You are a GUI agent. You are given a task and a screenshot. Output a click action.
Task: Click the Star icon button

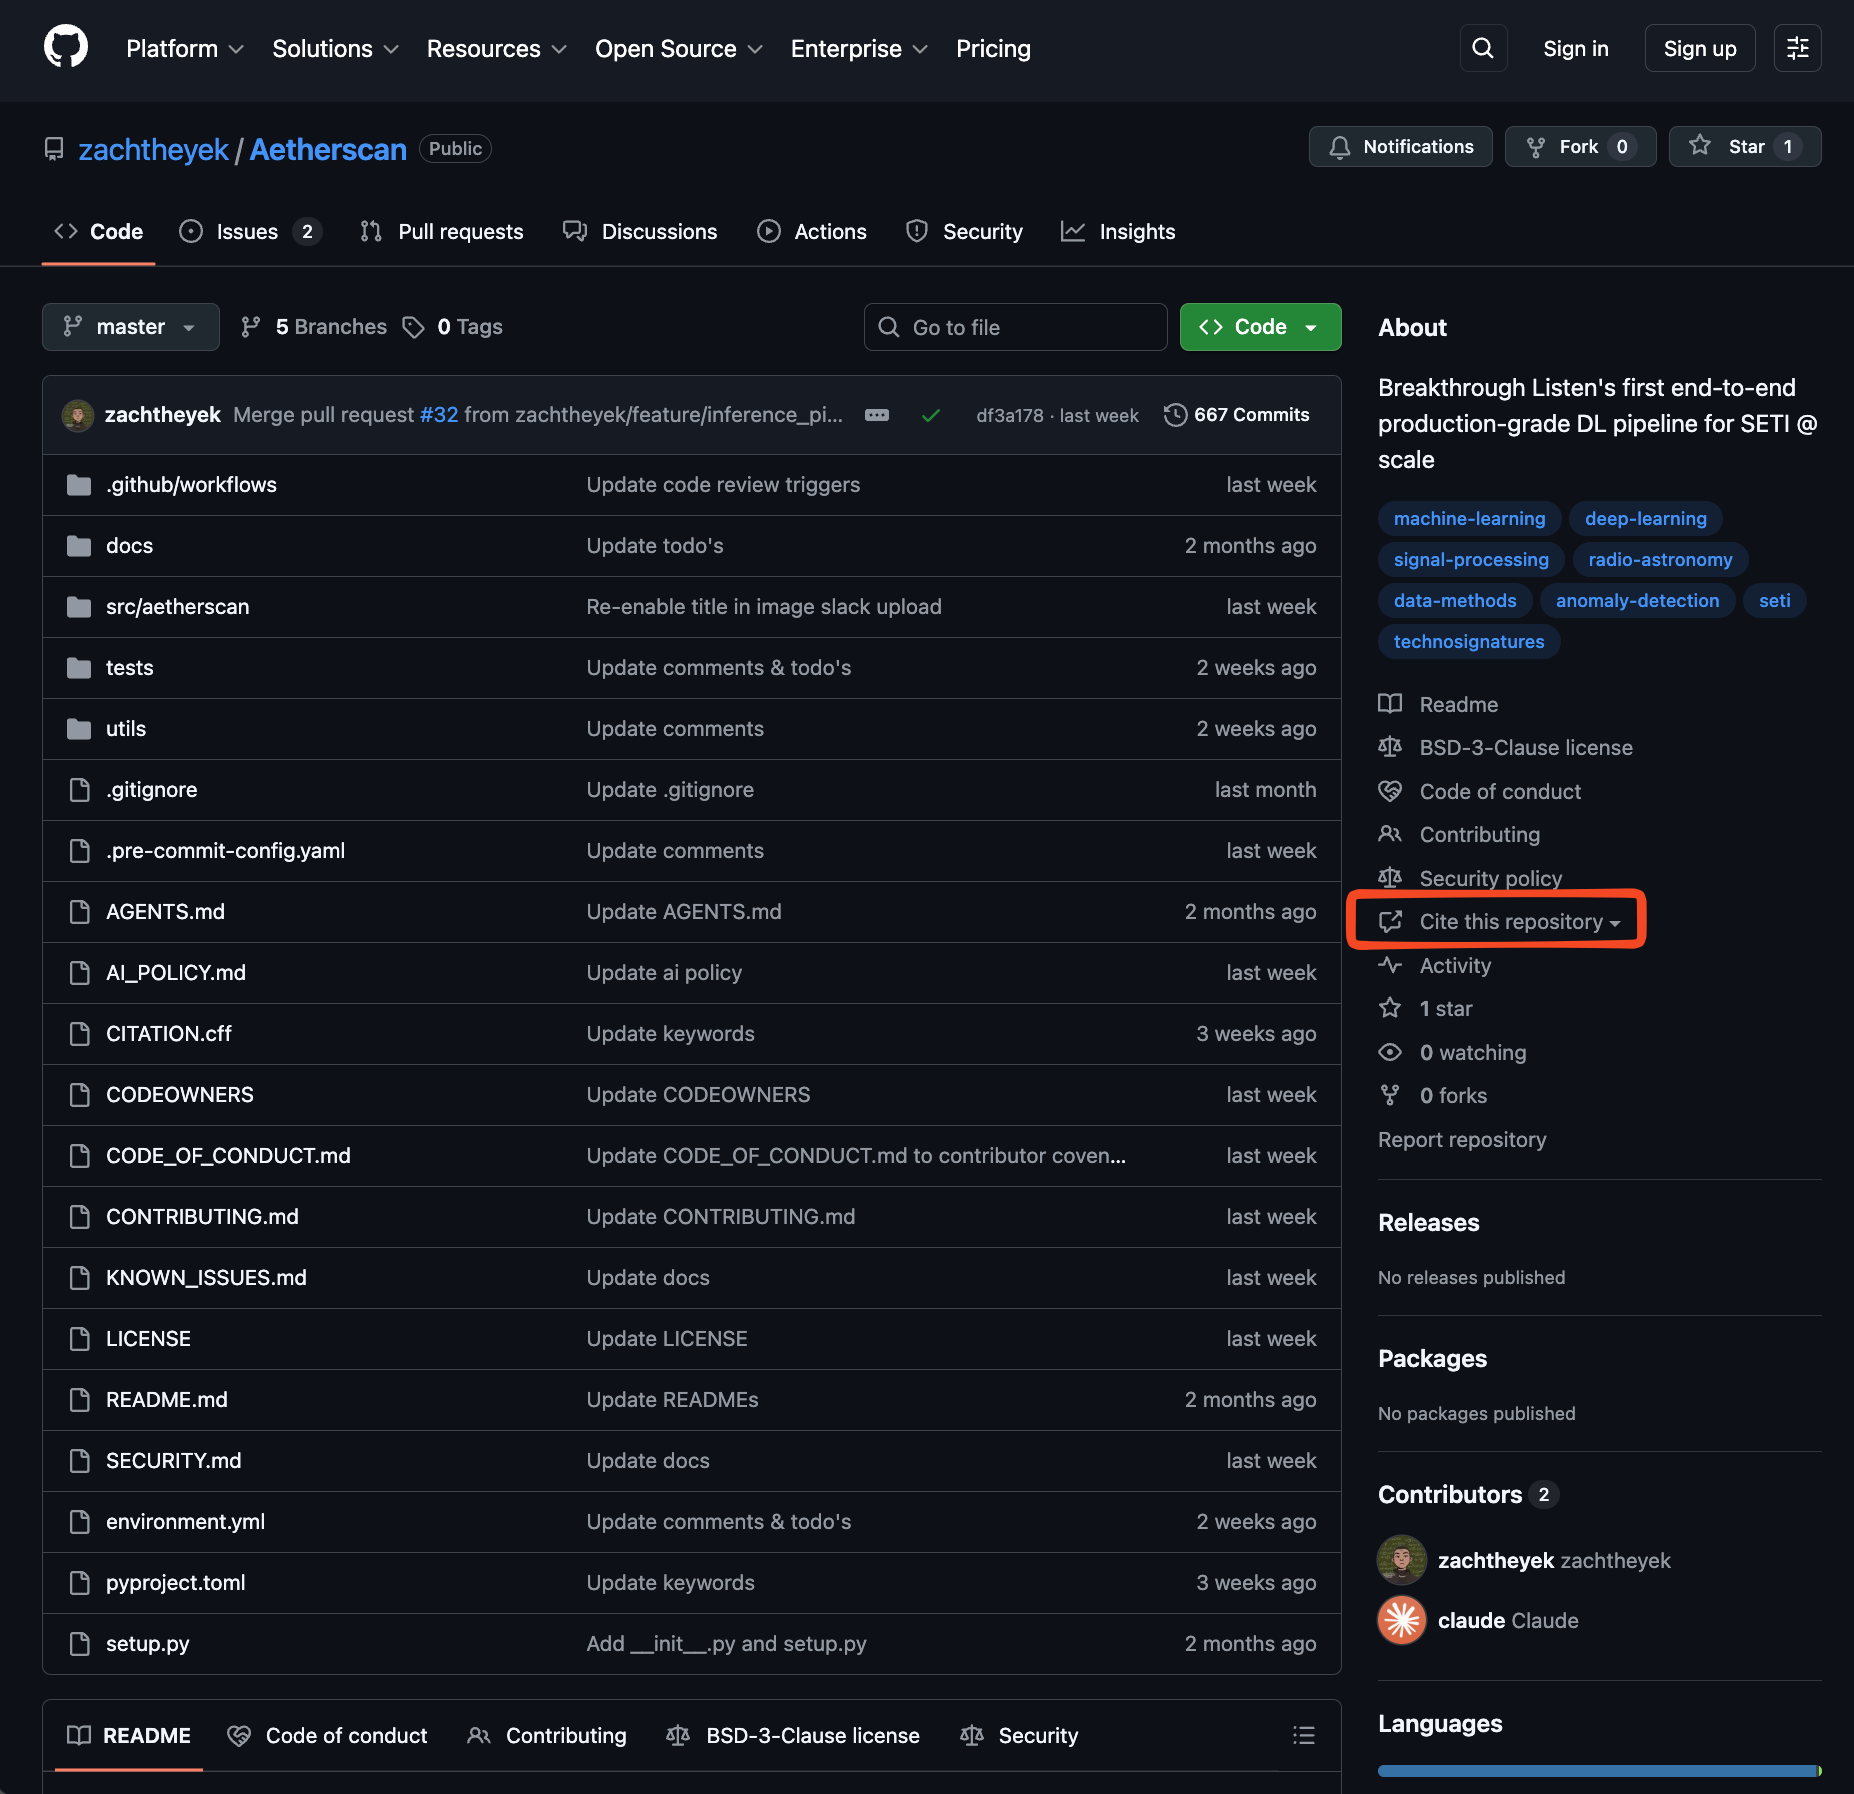click(1745, 147)
